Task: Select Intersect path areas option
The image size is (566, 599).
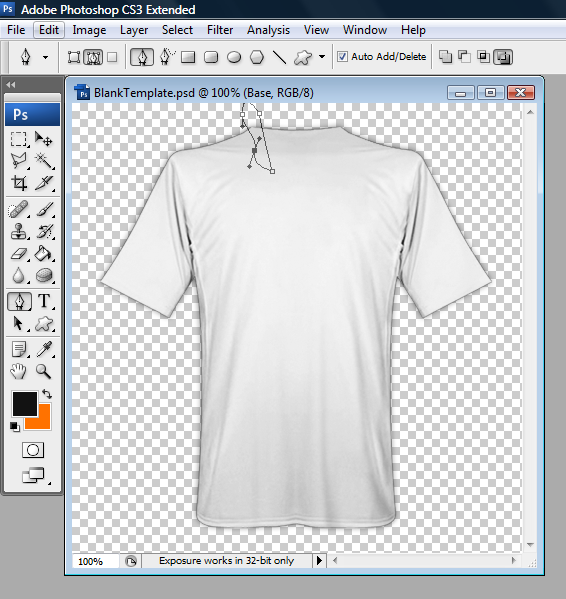Action: click(x=484, y=57)
